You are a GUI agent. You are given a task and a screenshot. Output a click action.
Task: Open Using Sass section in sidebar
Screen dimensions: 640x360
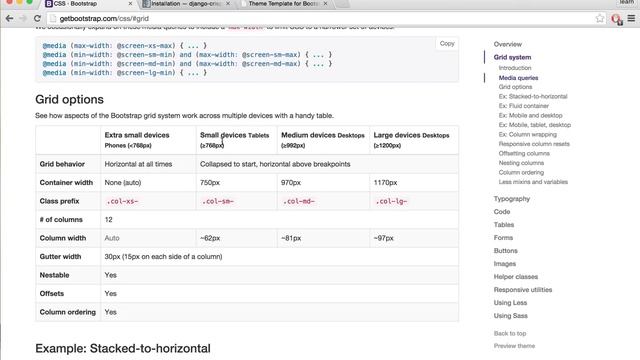pos(511,316)
